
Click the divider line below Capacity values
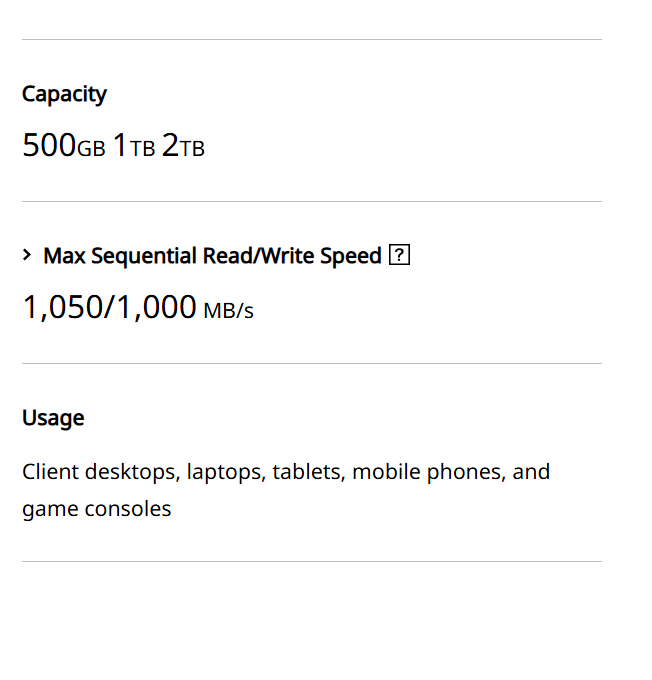coord(312,202)
